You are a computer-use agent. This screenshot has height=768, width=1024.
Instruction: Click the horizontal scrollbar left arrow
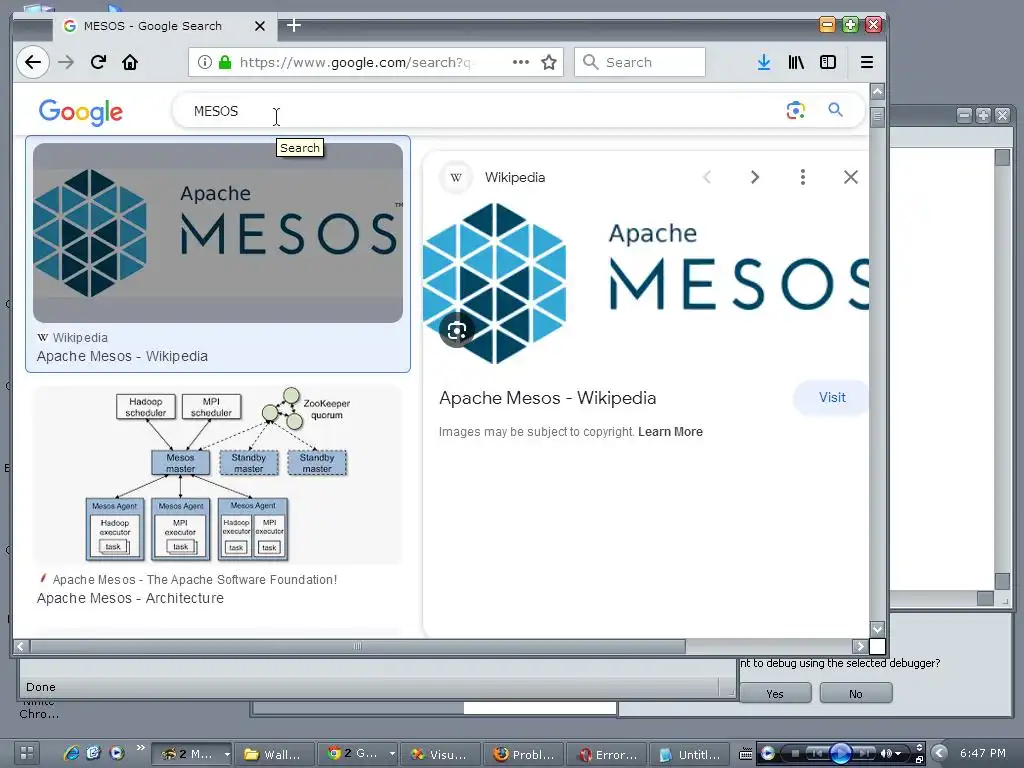point(20,646)
